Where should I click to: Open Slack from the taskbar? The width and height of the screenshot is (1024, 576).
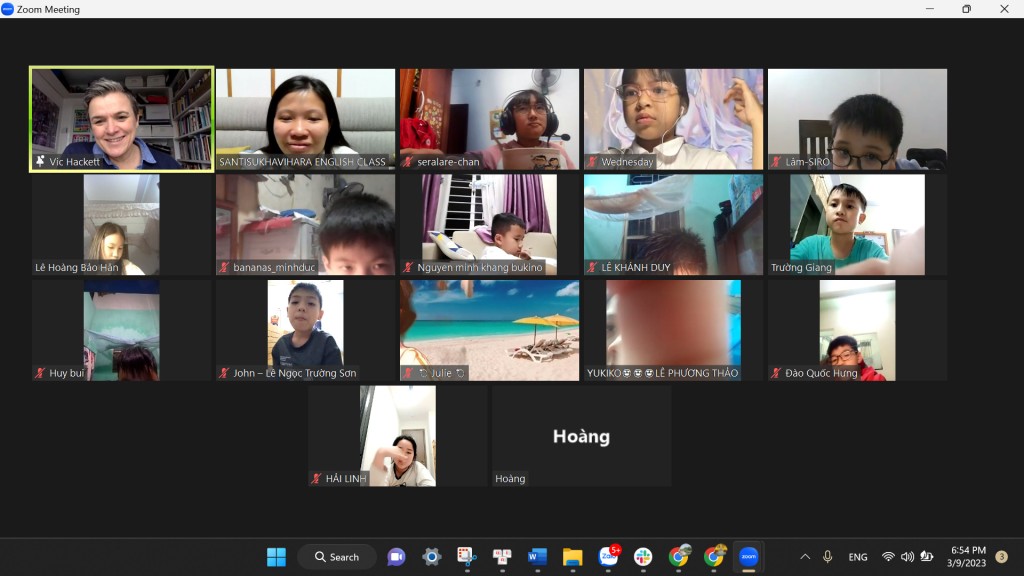[643, 557]
